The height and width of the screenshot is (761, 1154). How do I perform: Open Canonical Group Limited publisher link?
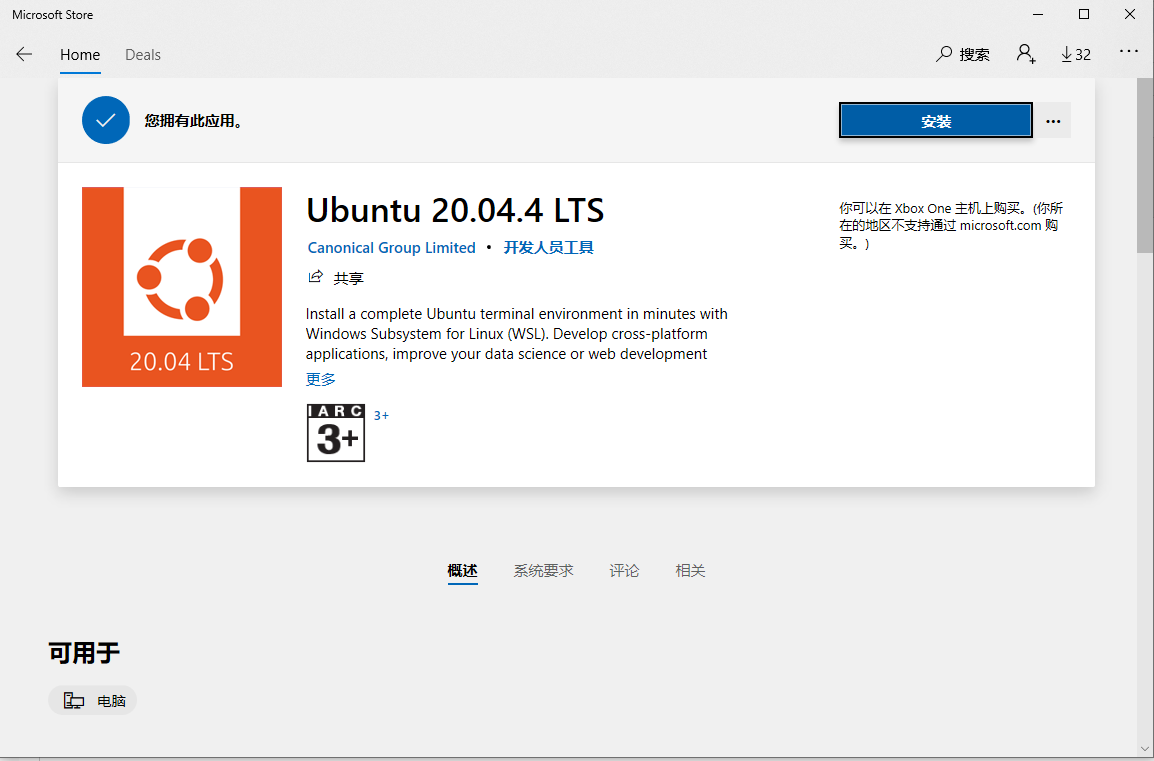pos(392,248)
